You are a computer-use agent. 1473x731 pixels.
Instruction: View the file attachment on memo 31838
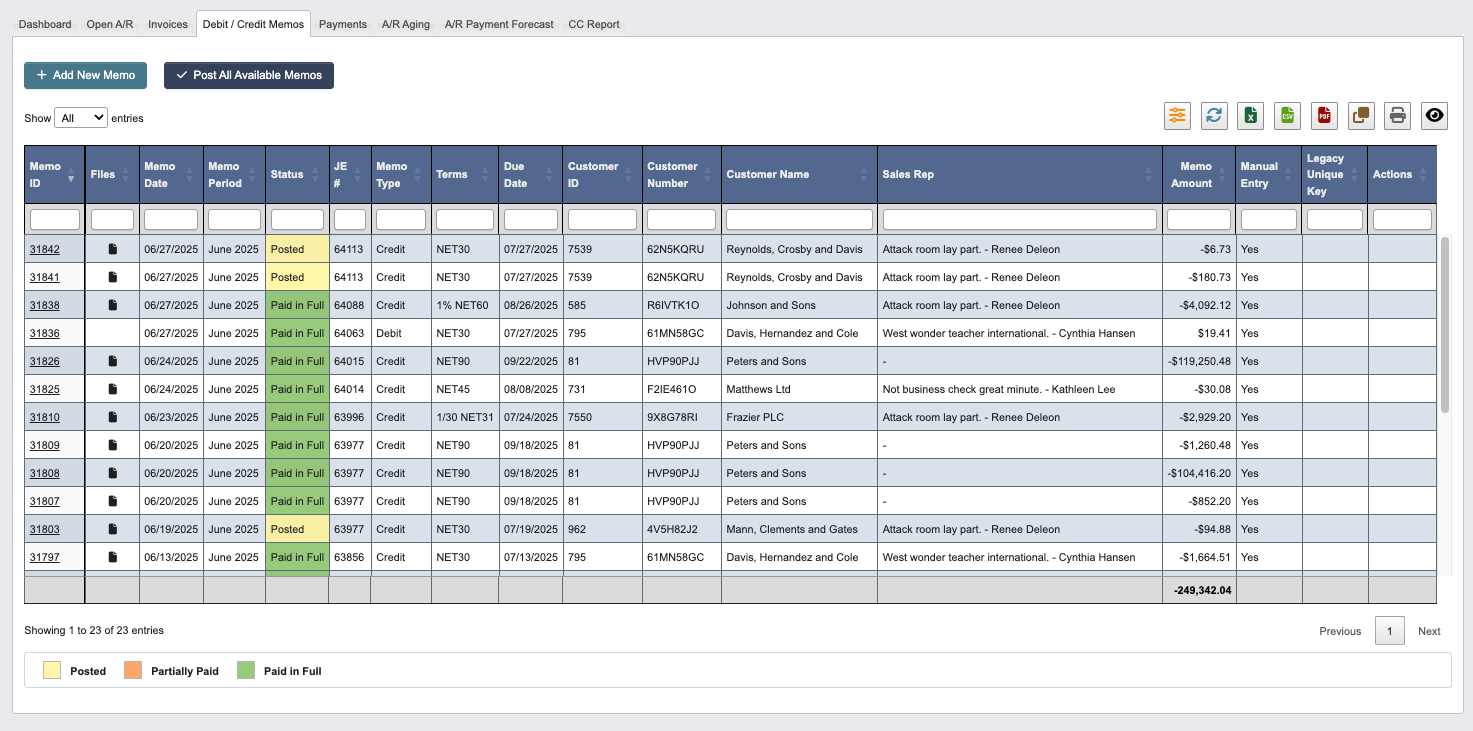pyautogui.click(x=111, y=305)
